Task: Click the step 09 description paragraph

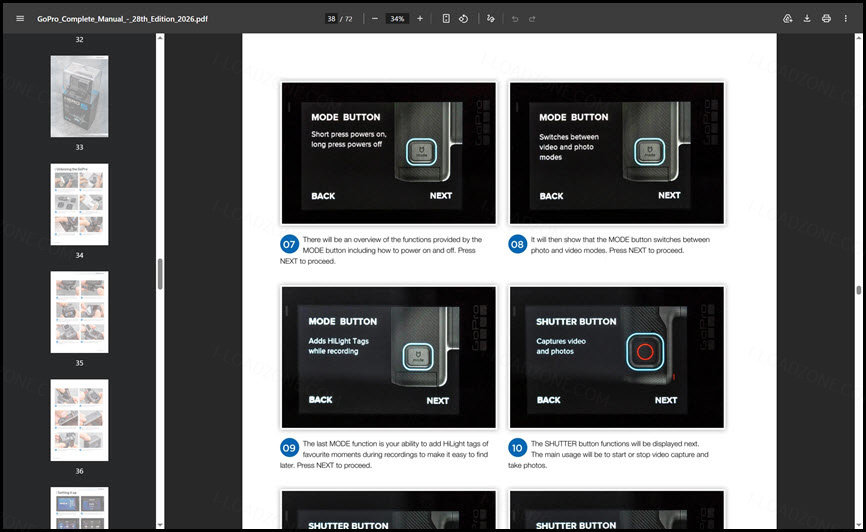Action: [x=384, y=454]
